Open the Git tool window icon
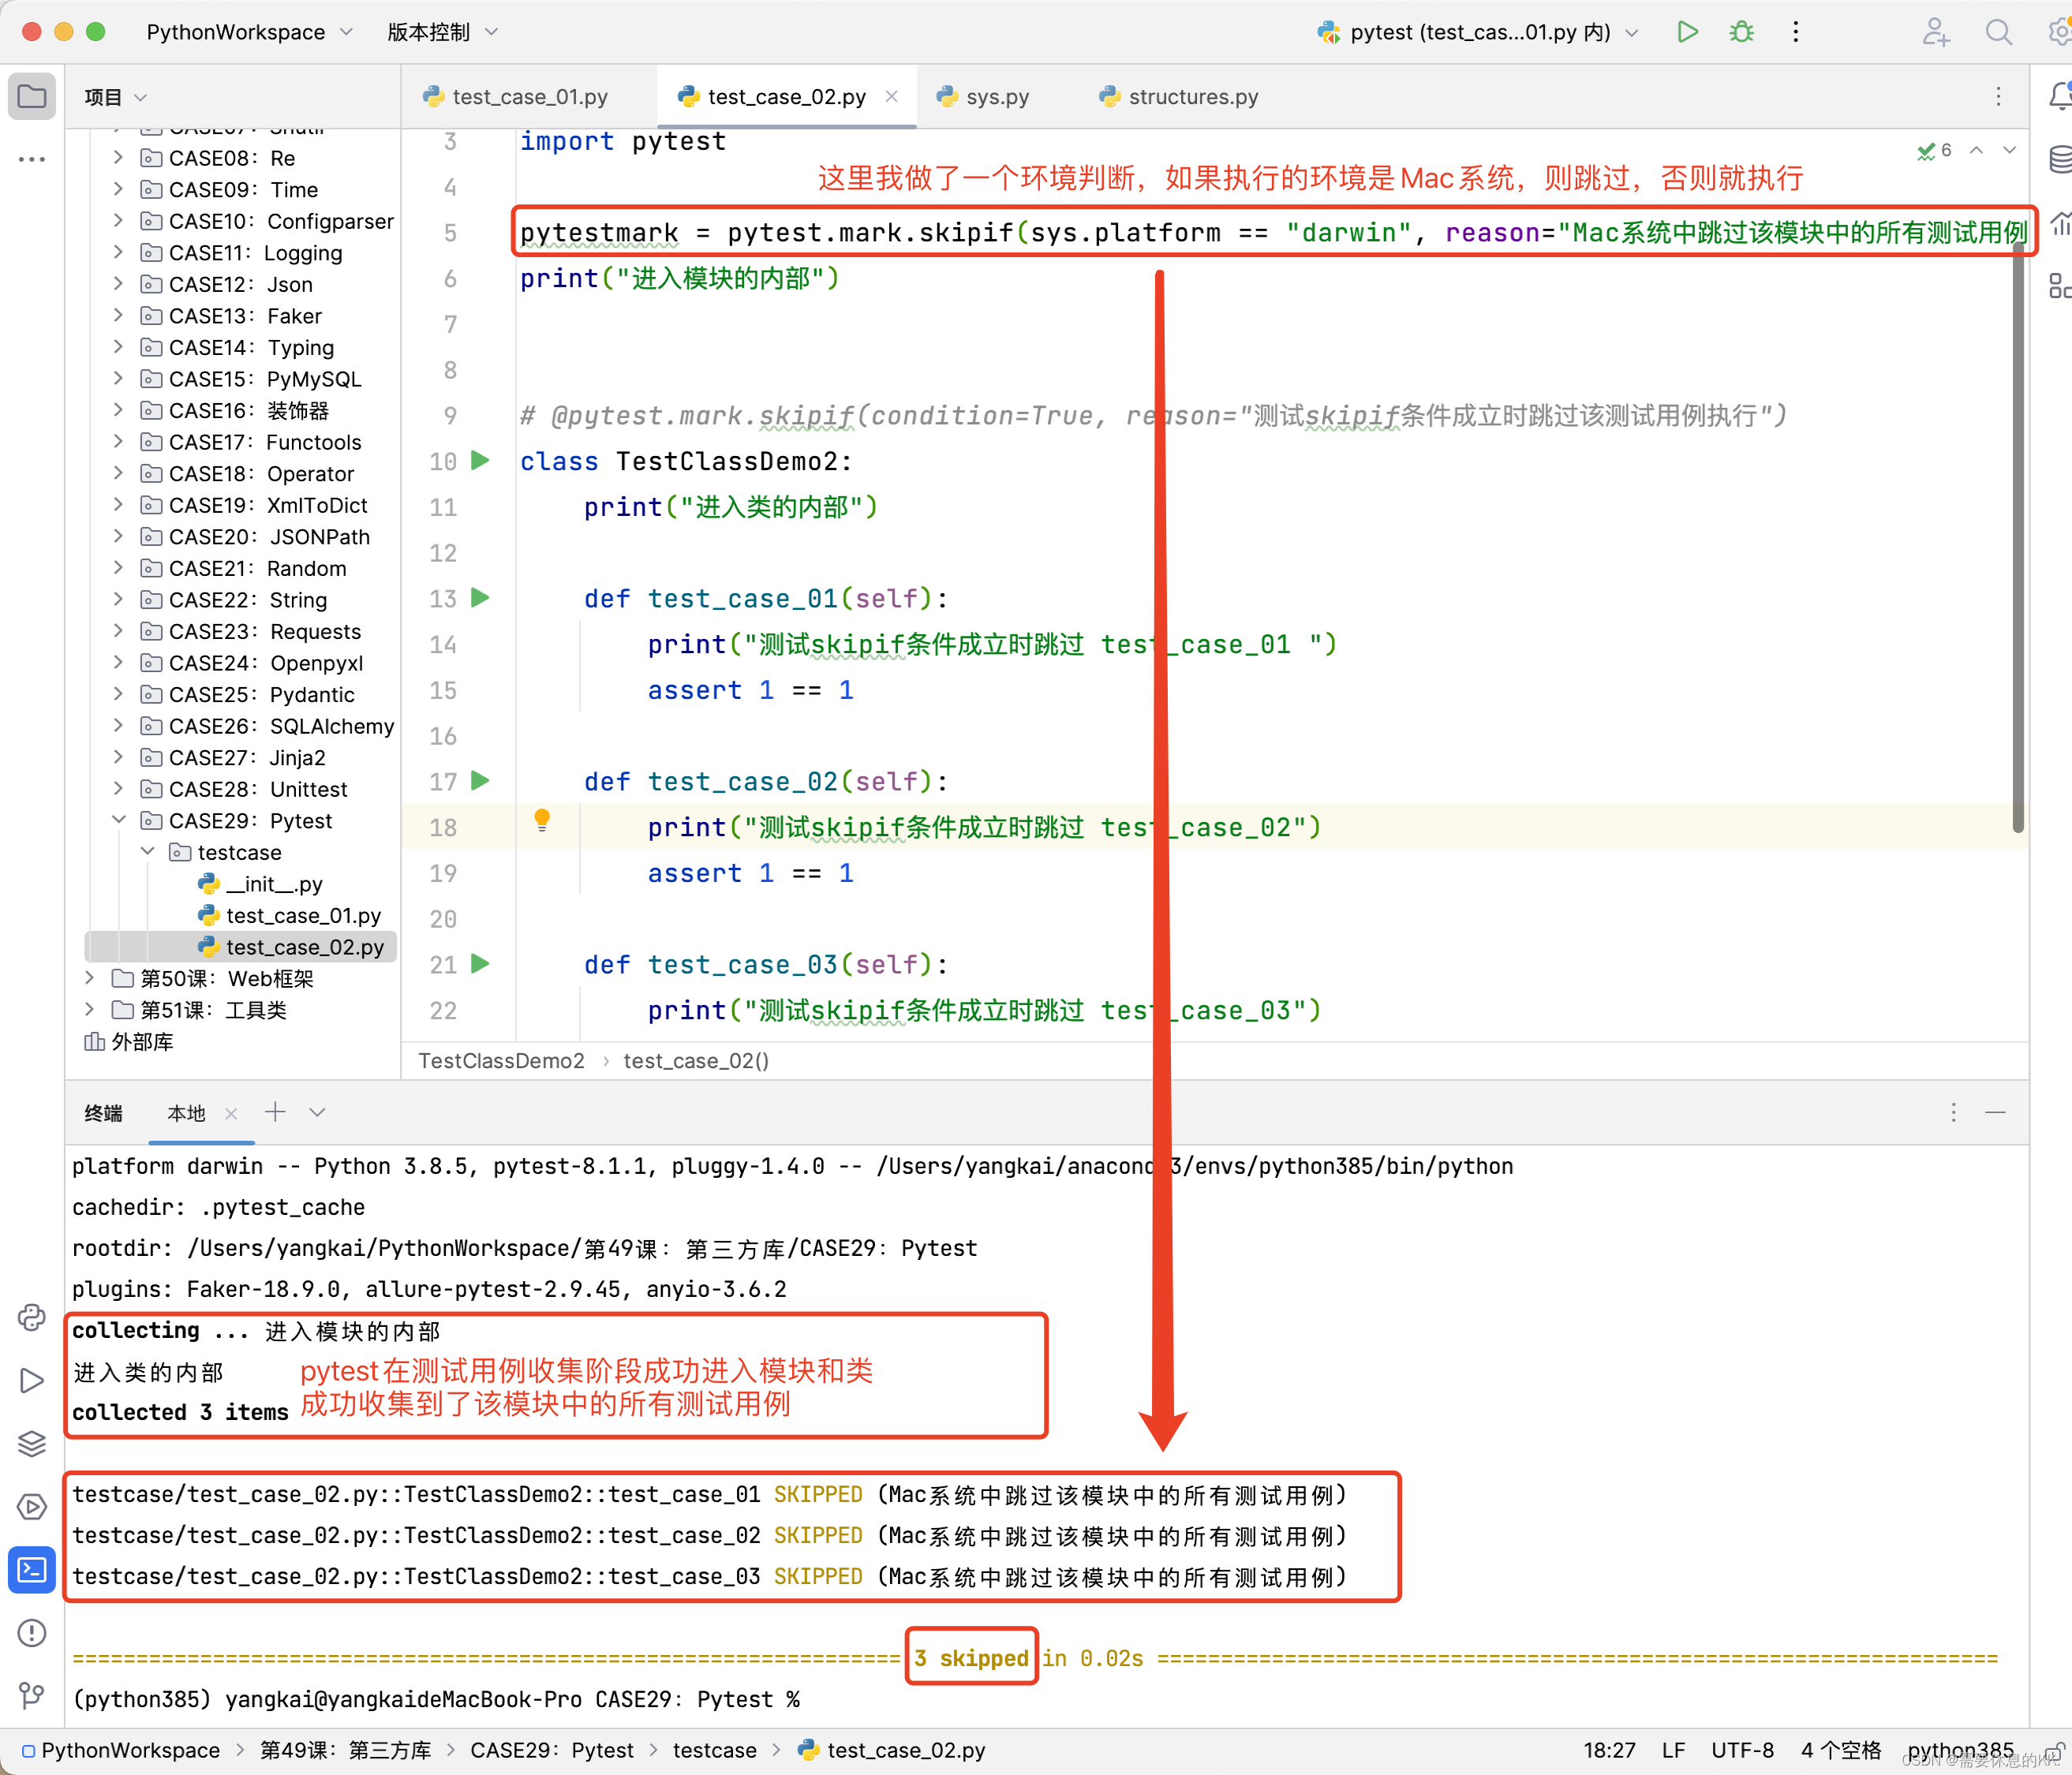The height and width of the screenshot is (1775, 2072). (x=32, y=1695)
